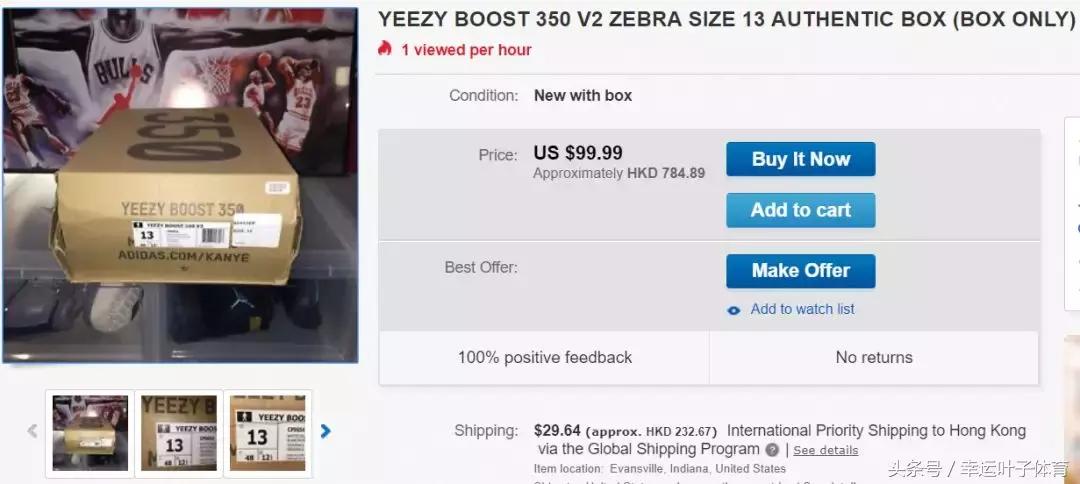Click the Add to cart button

(x=800, y=210)
